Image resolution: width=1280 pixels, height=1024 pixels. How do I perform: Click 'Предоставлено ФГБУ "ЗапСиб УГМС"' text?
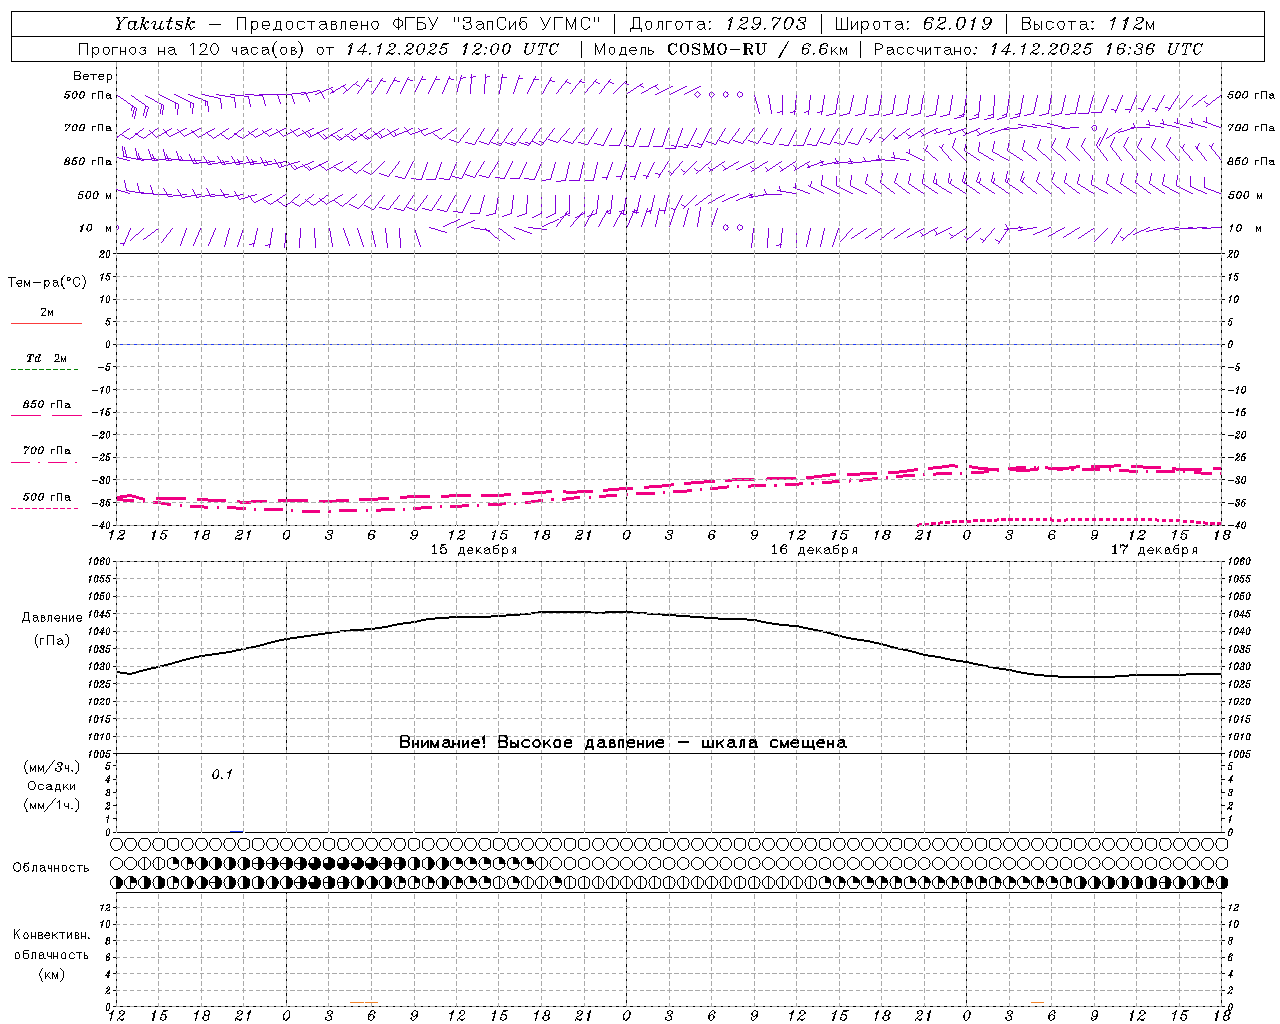[418, 24]
